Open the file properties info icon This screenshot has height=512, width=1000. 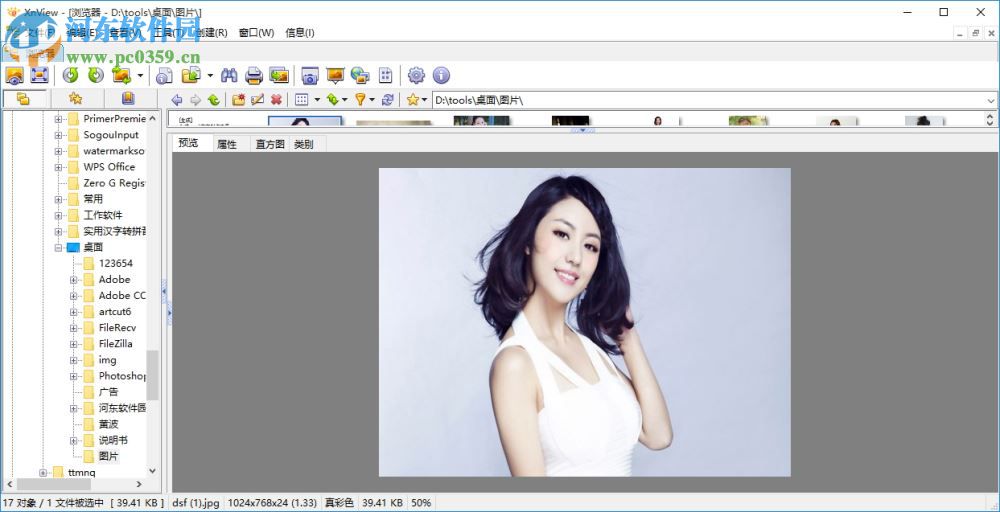pyautogui.click(x=165, y=76)
